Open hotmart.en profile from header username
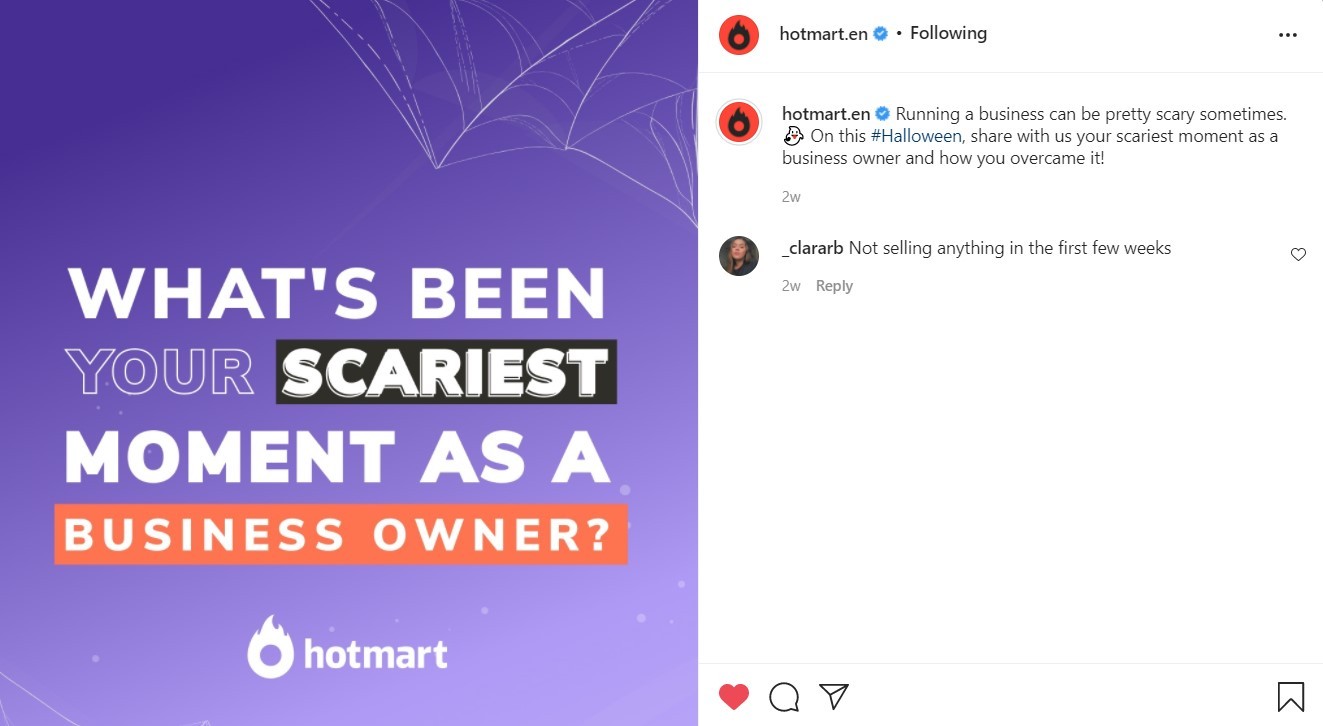 coord(824,33)
